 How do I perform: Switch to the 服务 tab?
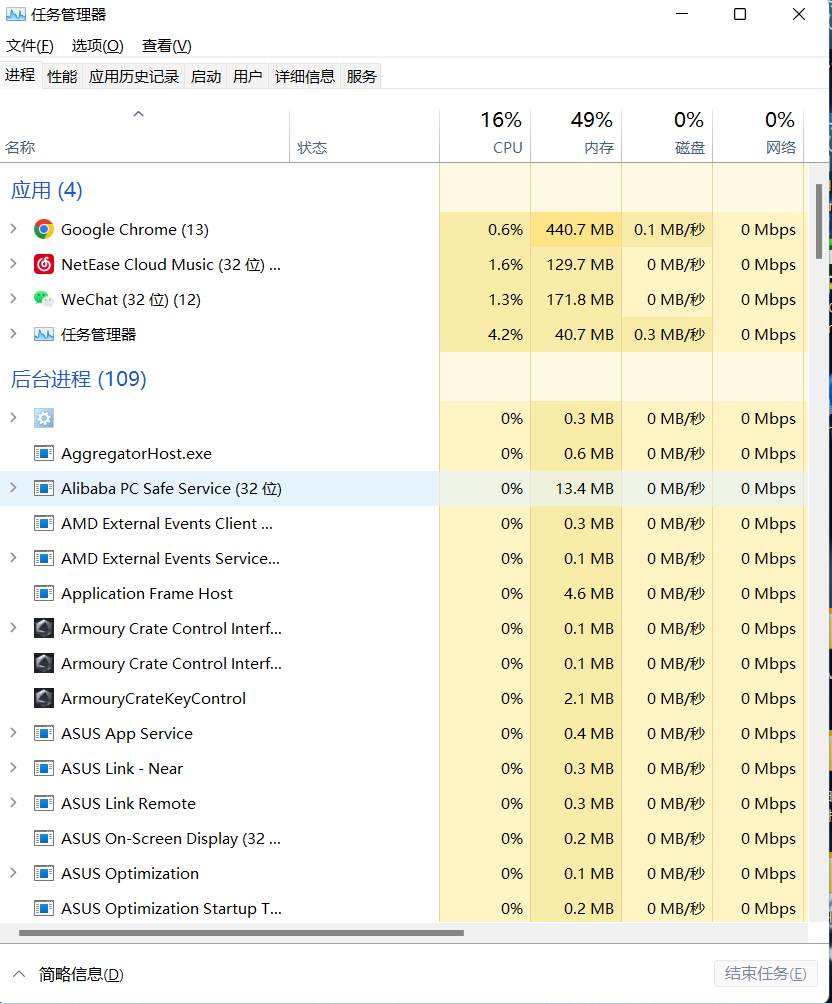coord(361,77)
